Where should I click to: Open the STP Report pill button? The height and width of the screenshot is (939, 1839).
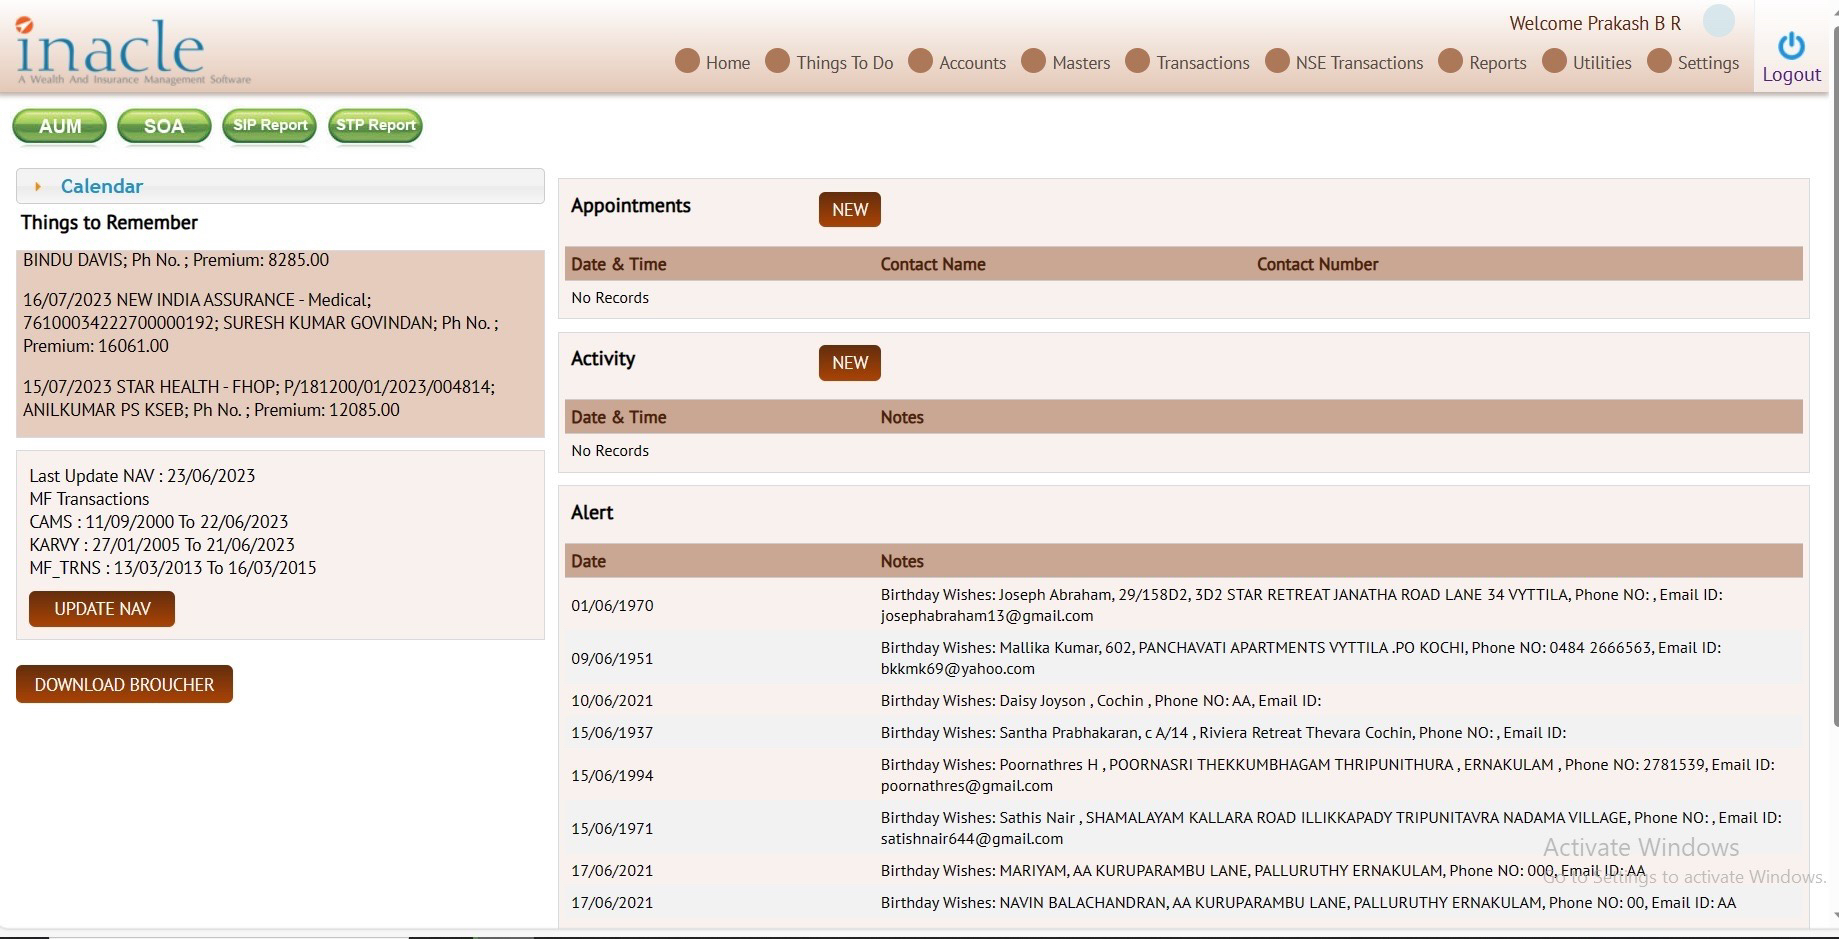pos(375,126)
